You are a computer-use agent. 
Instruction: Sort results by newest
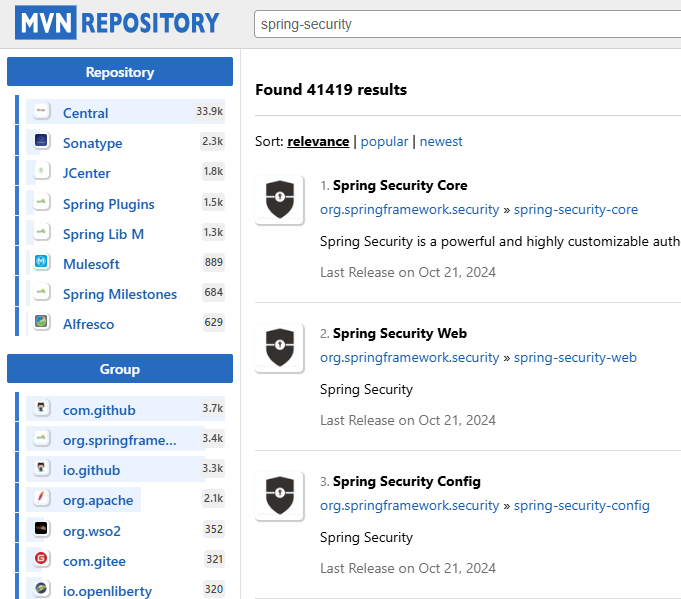click(441, 141)
